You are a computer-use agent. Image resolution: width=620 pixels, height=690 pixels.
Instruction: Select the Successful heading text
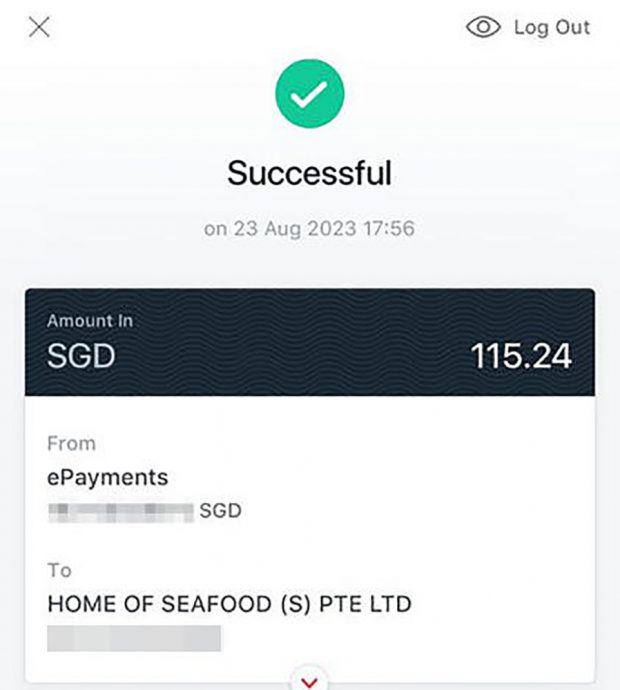coord(310,173)
